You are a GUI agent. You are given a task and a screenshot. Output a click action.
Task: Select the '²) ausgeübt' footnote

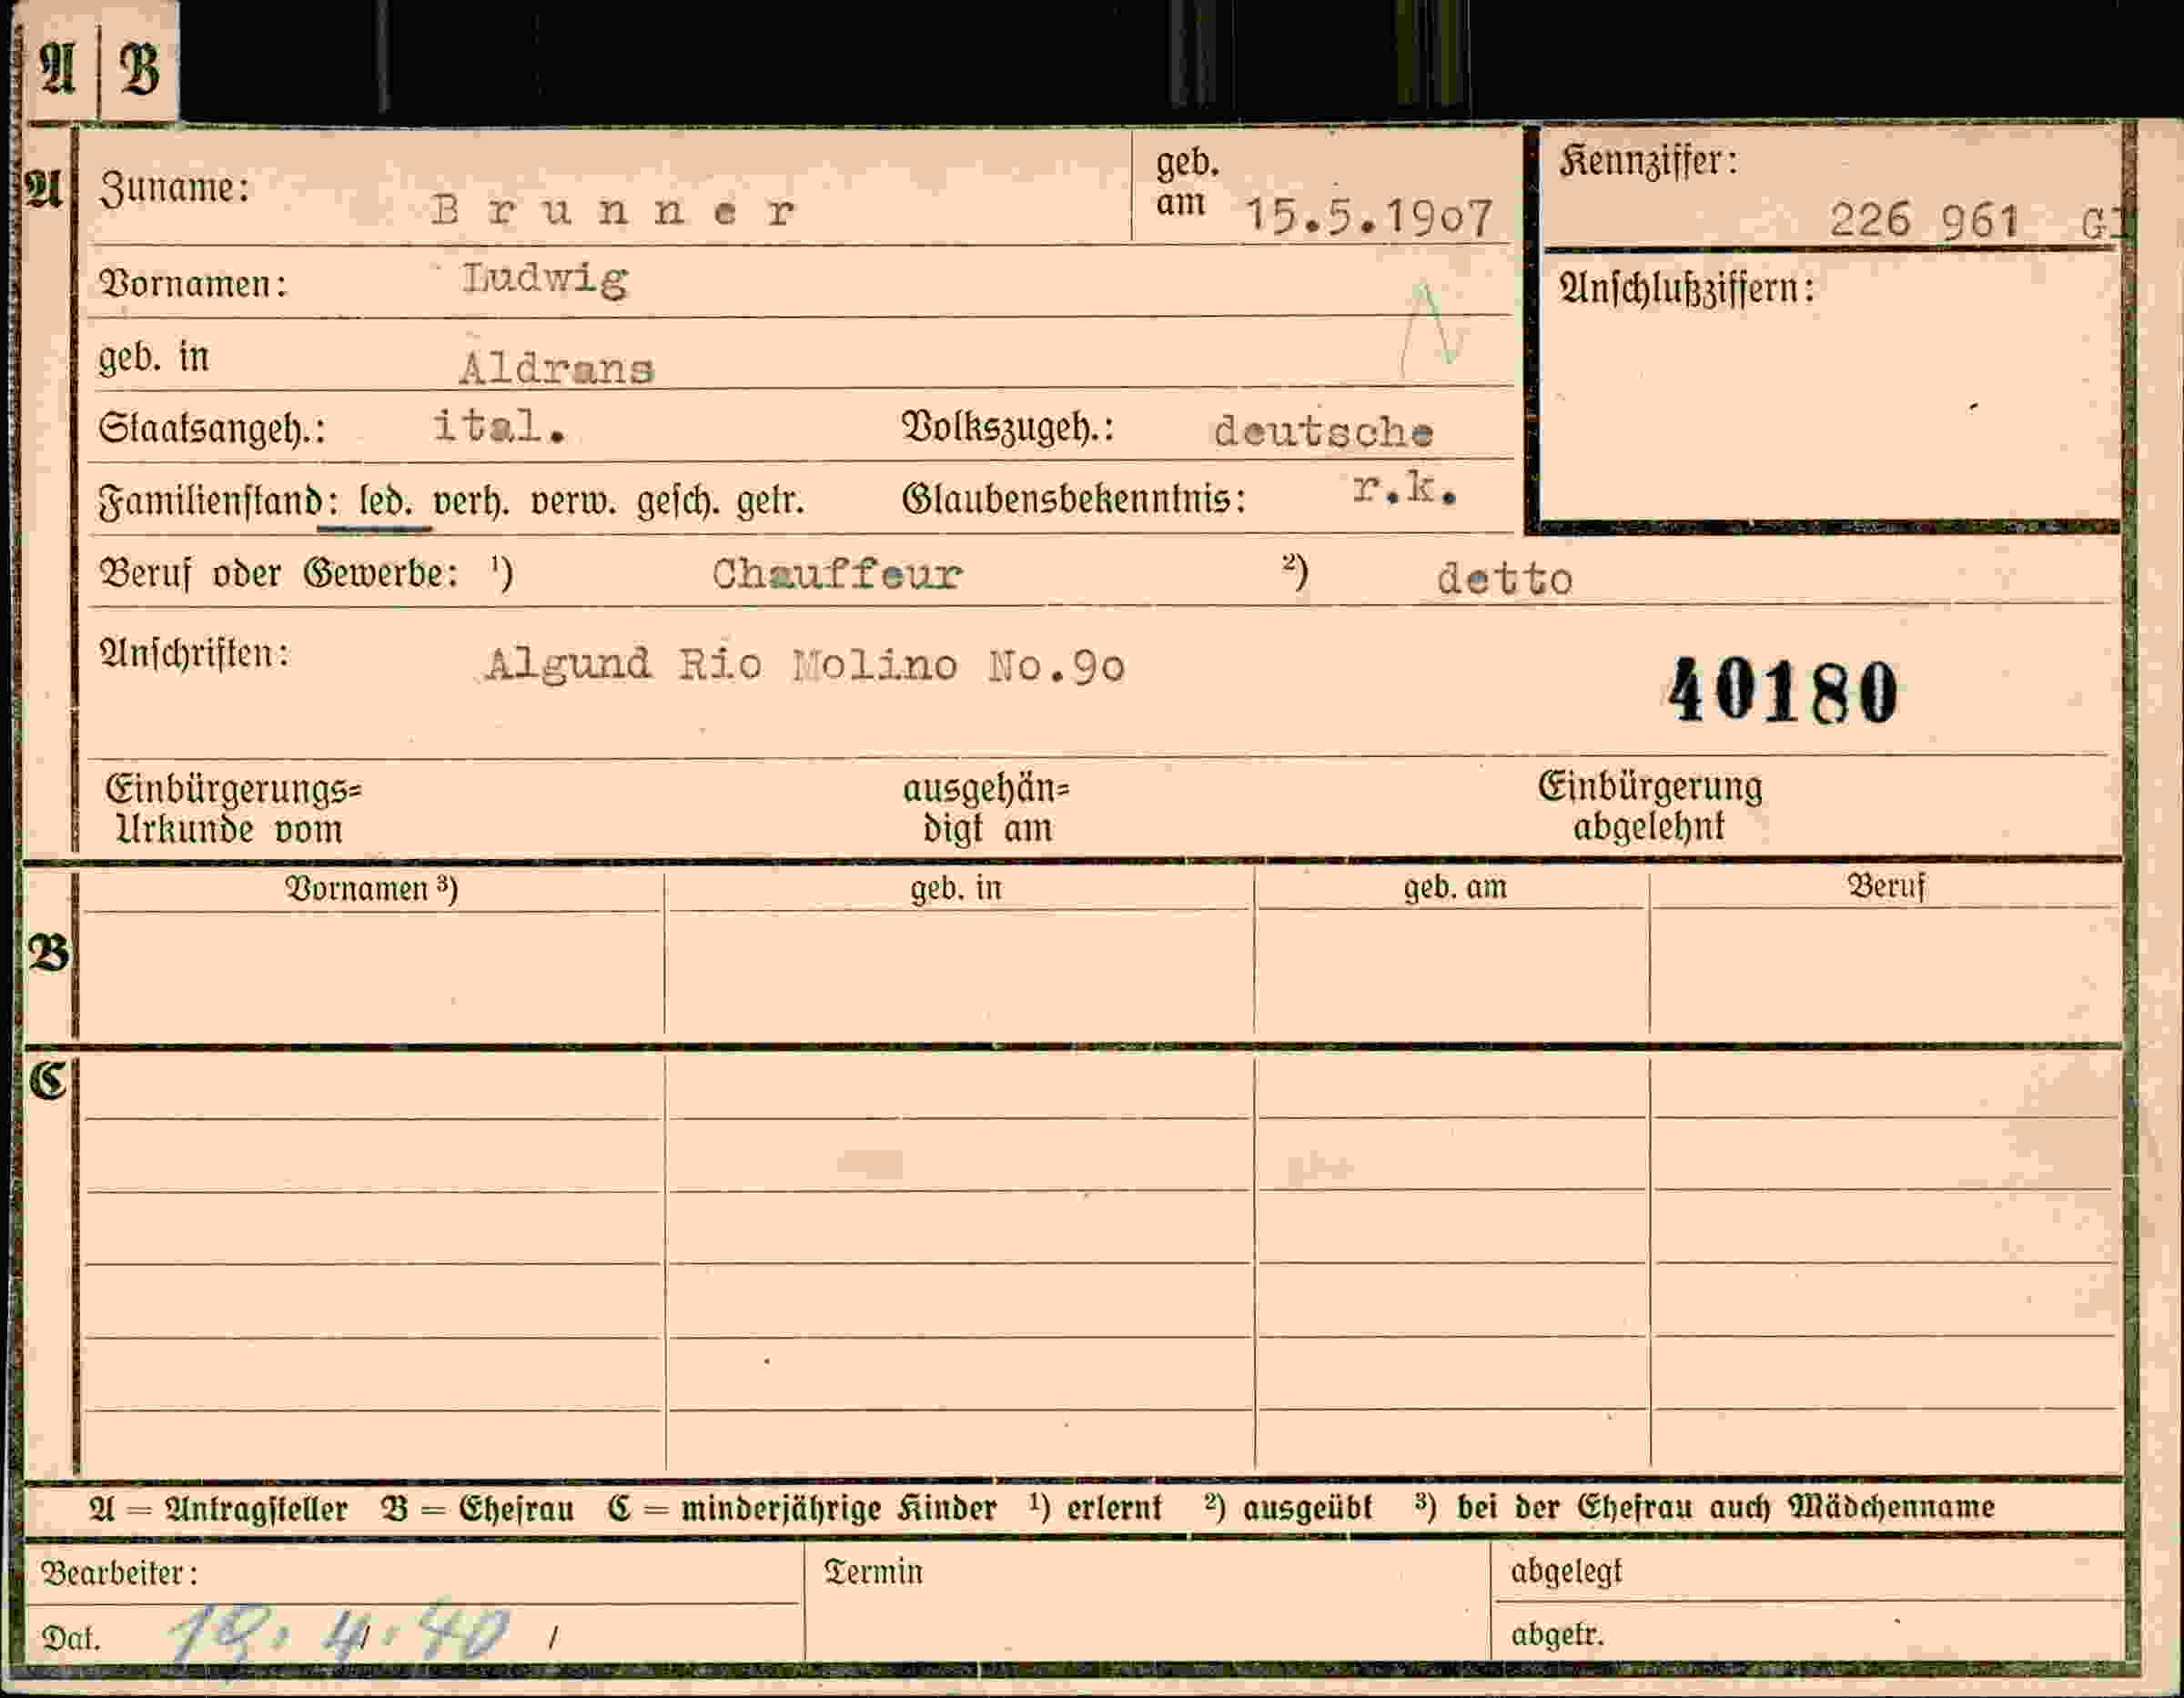tap(1288, 1507)
